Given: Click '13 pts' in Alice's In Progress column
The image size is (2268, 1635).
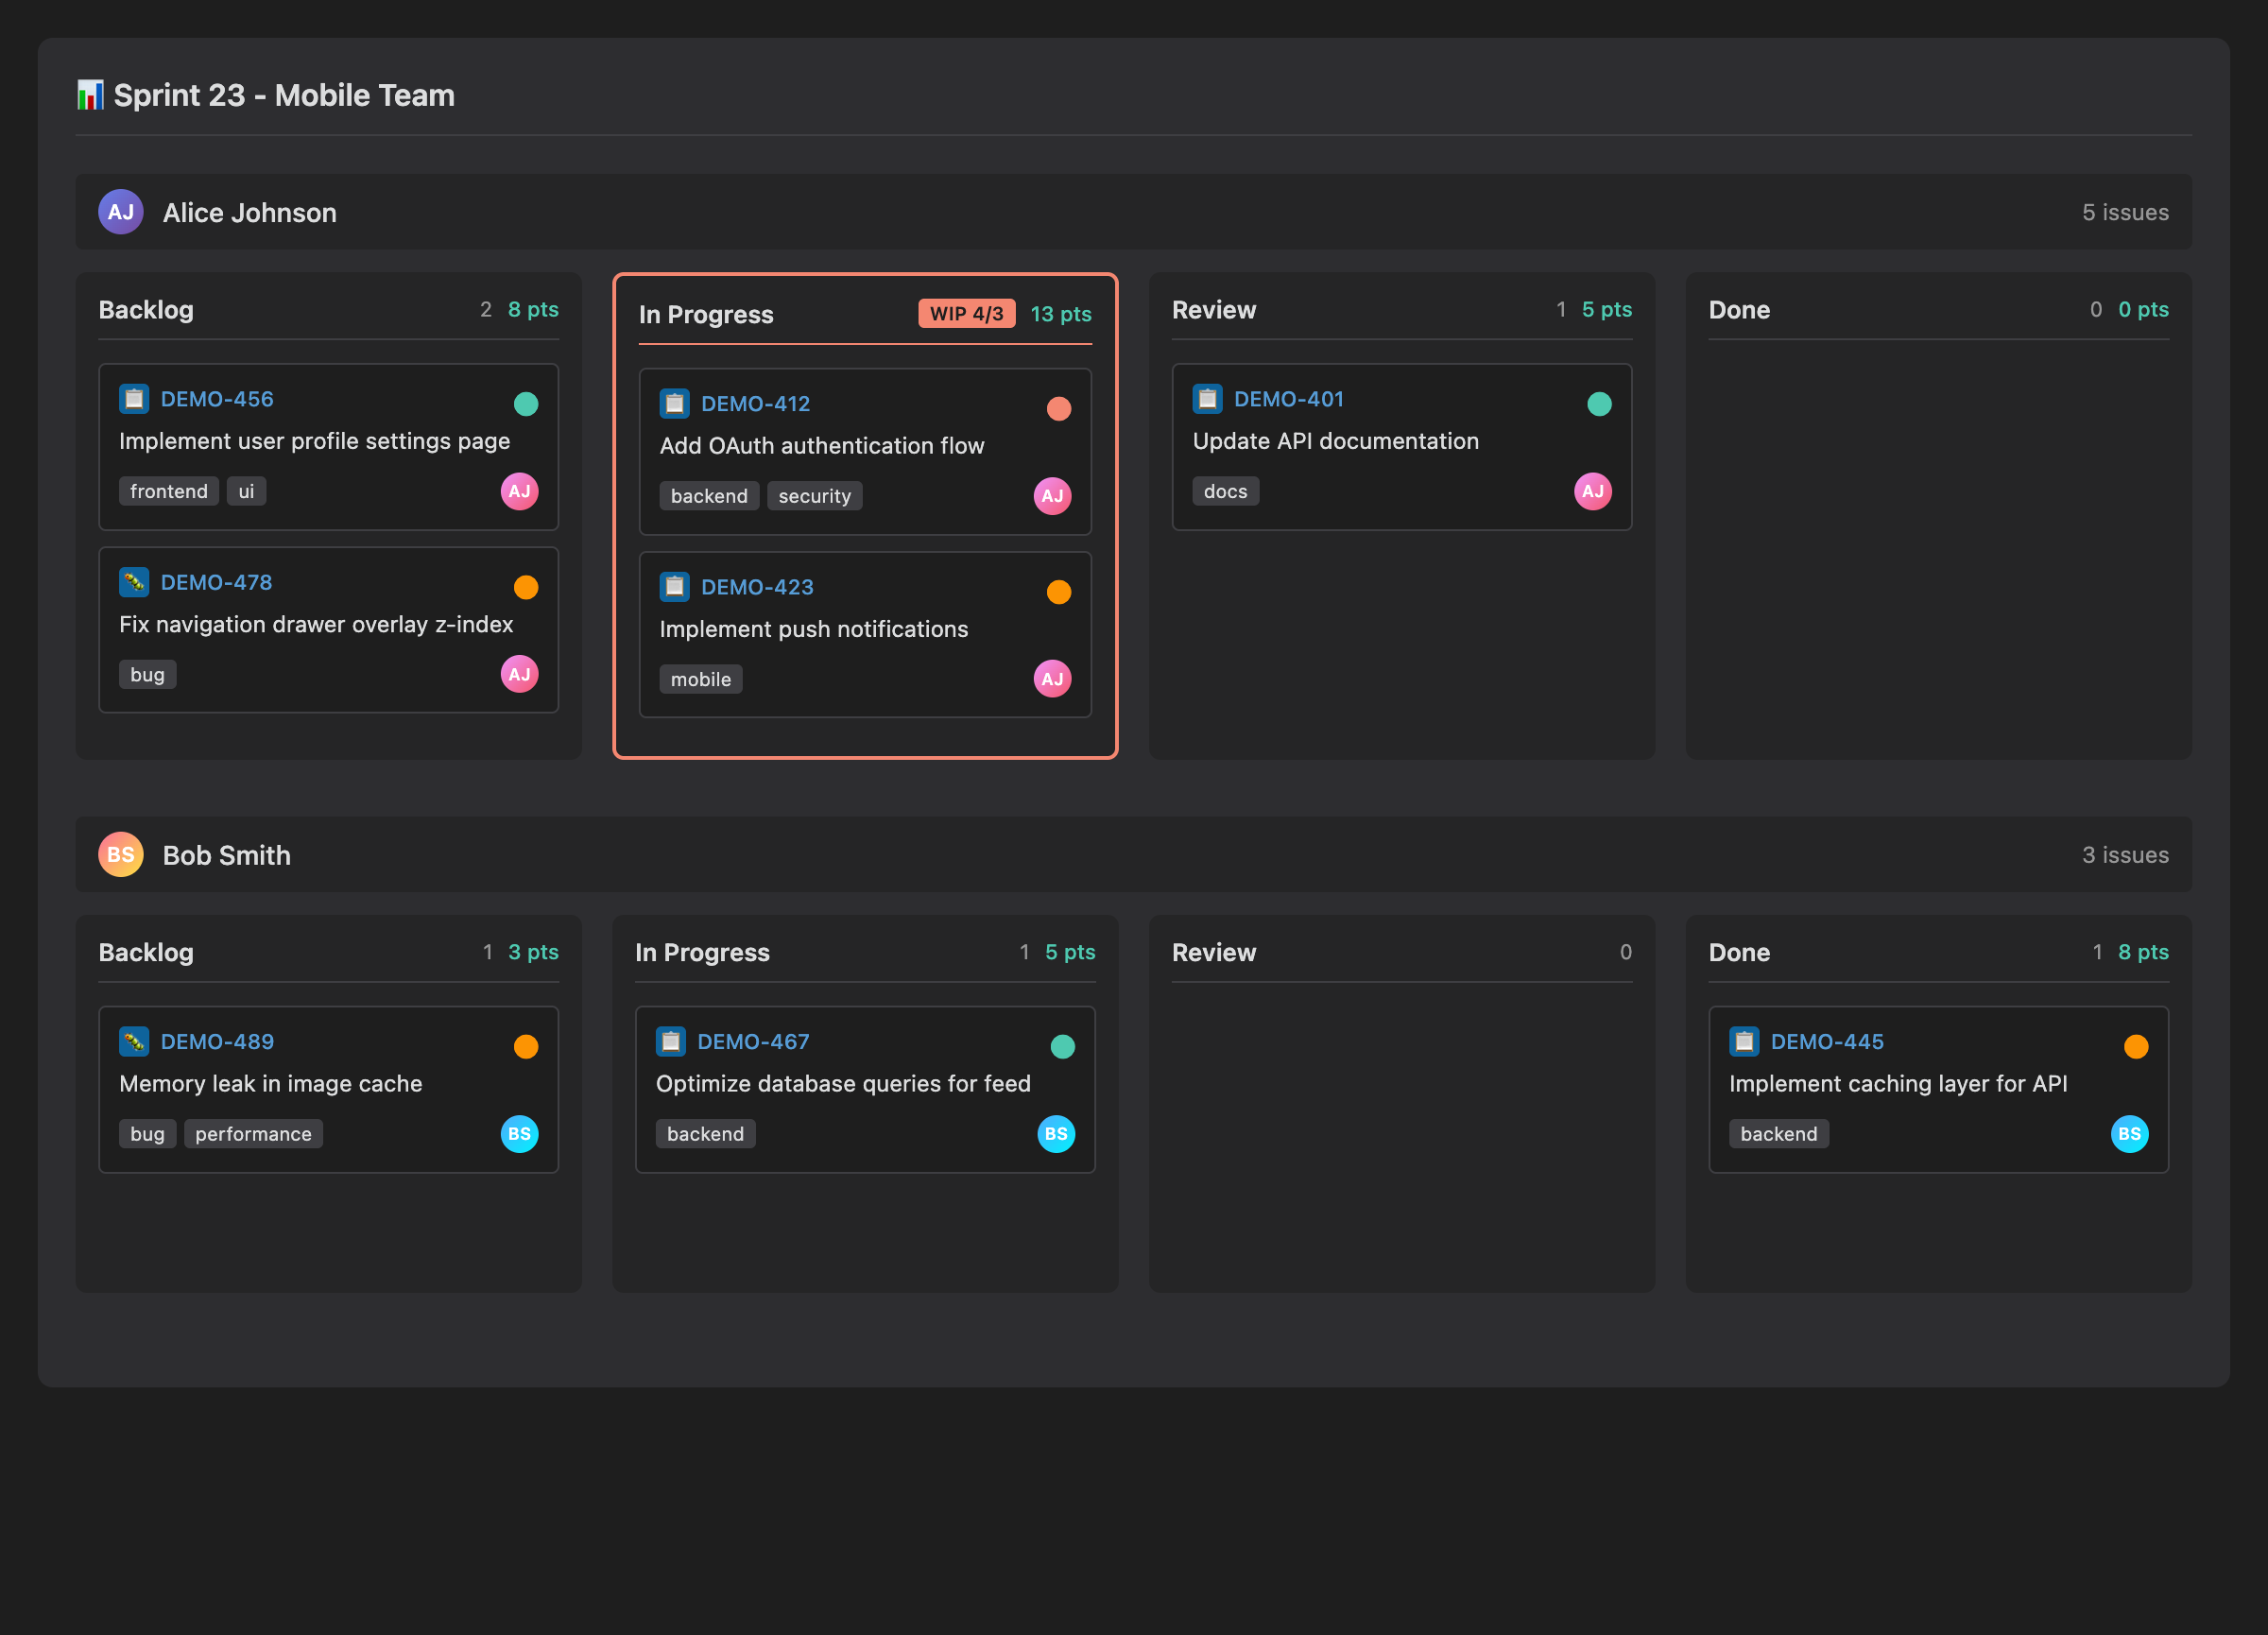Looking at the screenshot, I should 1061,314.
